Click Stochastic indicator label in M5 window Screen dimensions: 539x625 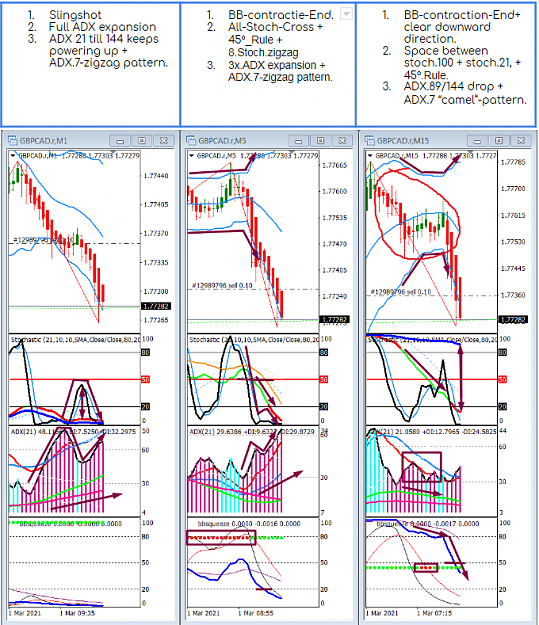click(254, 340)
